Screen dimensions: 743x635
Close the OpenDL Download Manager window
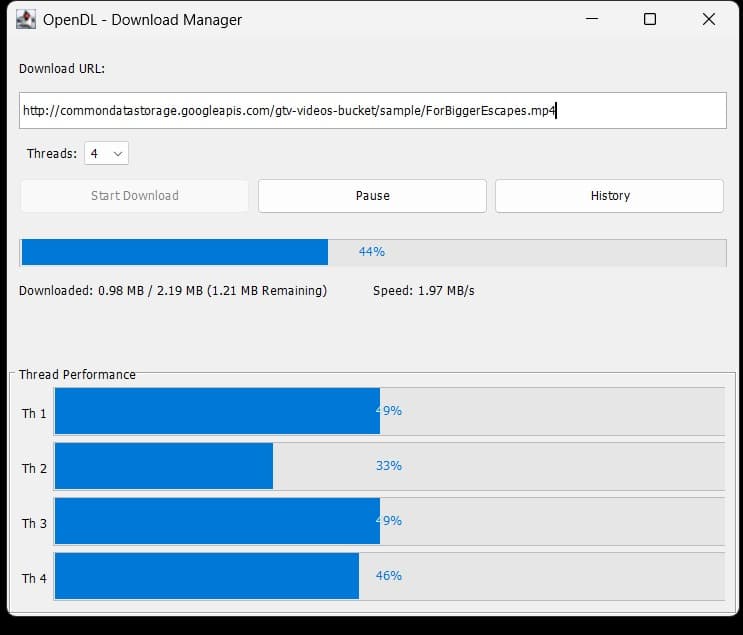[x=708, y=19]
